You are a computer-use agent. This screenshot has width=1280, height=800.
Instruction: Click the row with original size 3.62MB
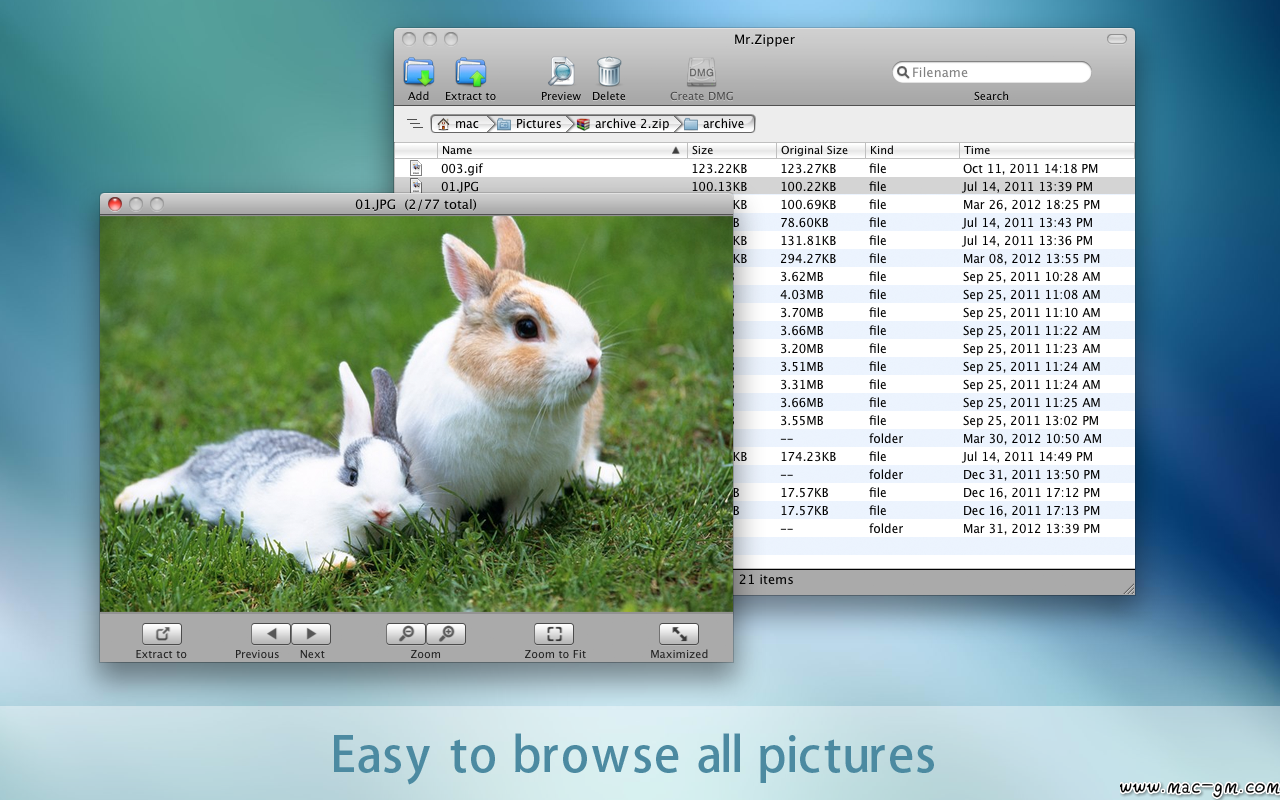(x=934, y=277)
